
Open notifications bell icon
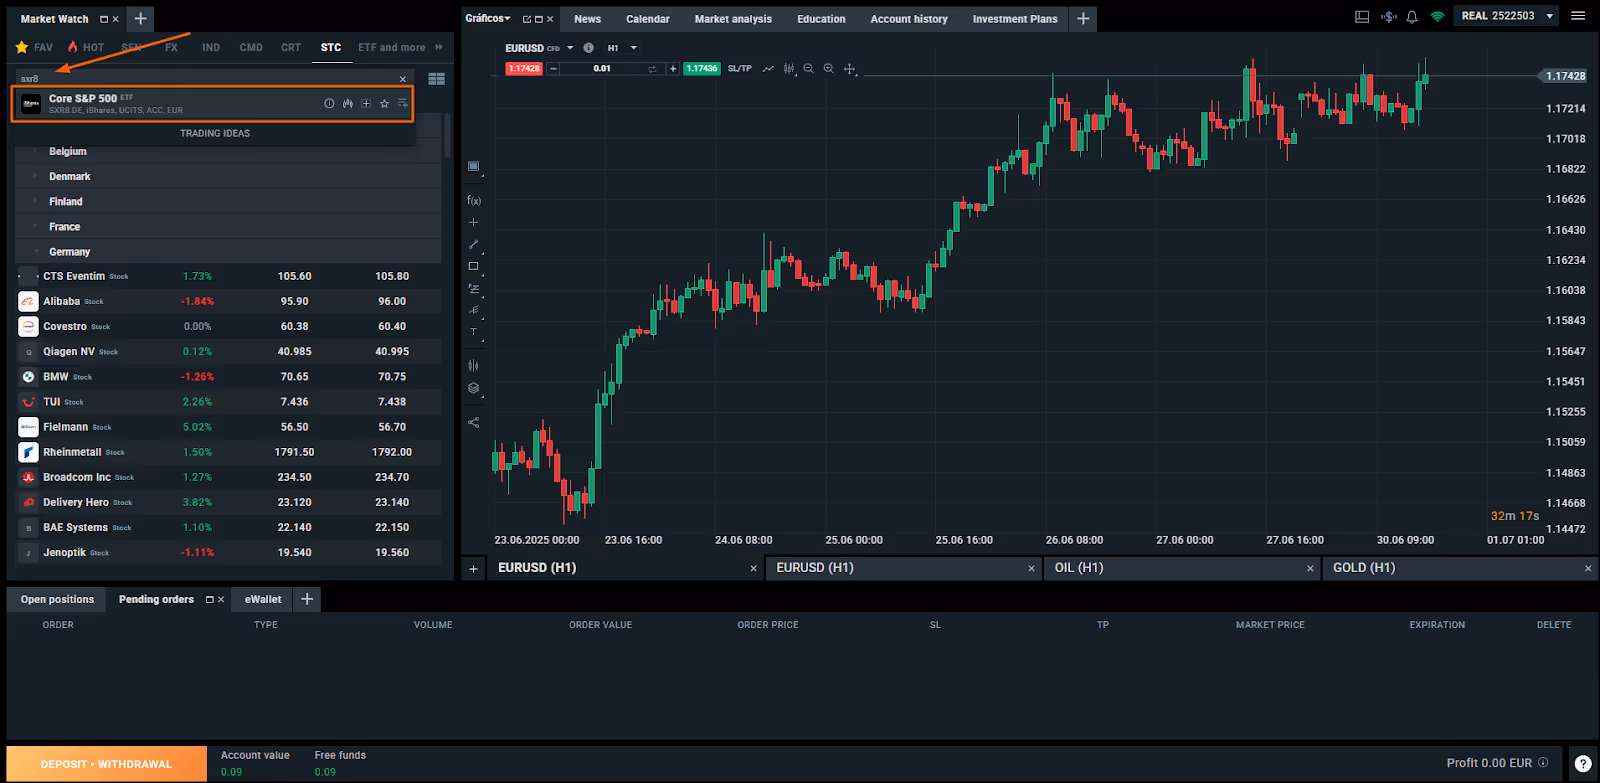[1412, 16]
